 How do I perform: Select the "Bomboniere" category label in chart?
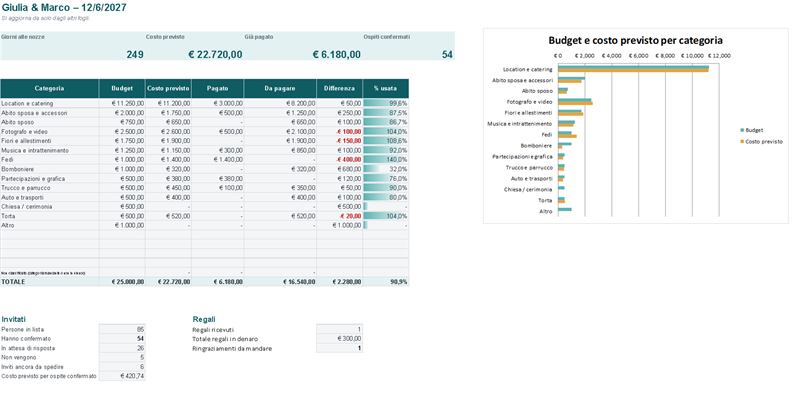coord(536,145)
